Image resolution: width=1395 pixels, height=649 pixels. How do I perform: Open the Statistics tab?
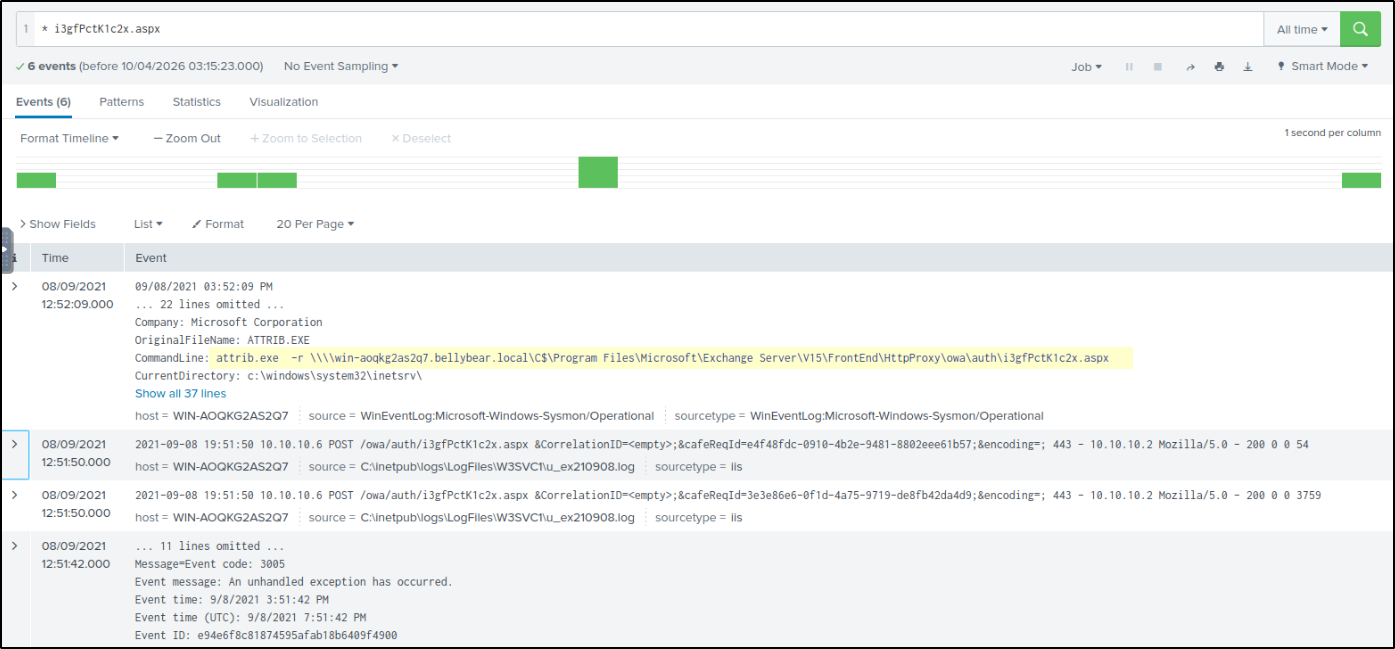tap(196, 102)
